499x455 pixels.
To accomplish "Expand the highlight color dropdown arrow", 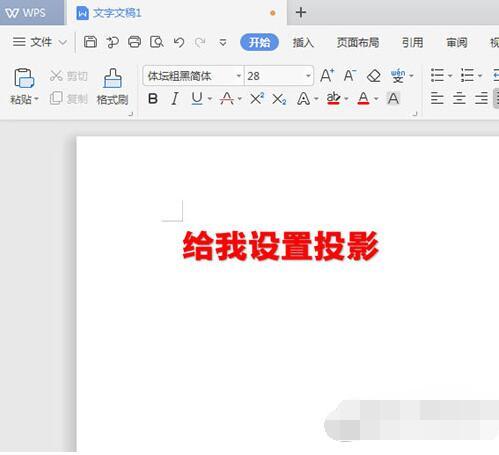I will pos(346,99).
